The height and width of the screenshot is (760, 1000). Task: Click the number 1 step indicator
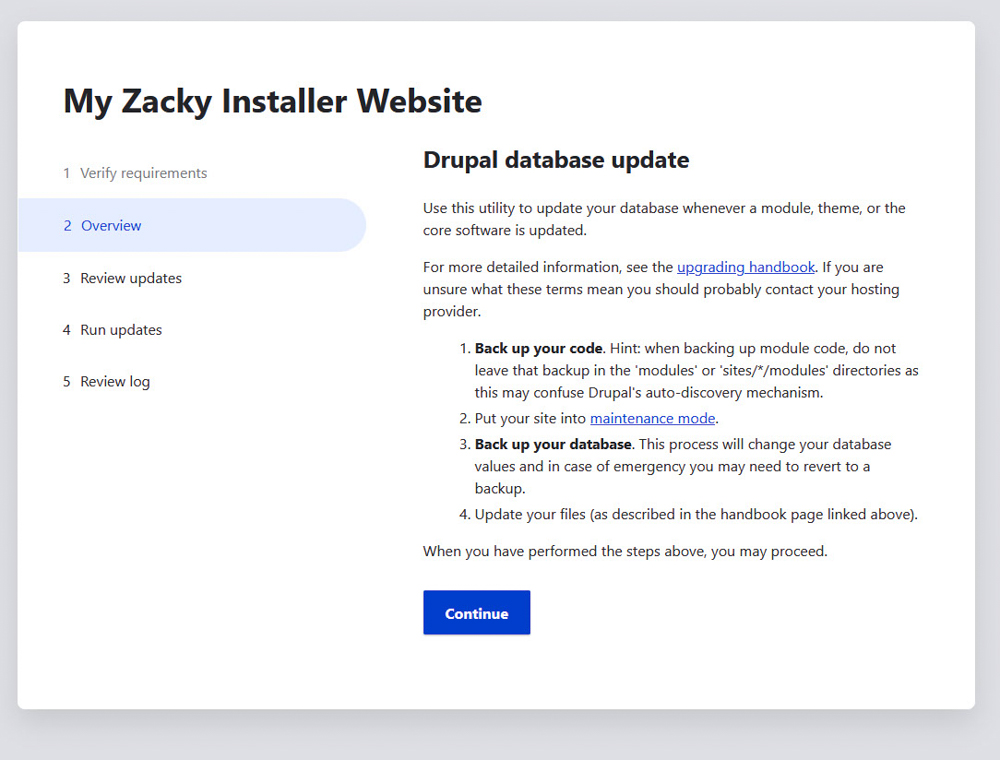(x=66, y=173)
